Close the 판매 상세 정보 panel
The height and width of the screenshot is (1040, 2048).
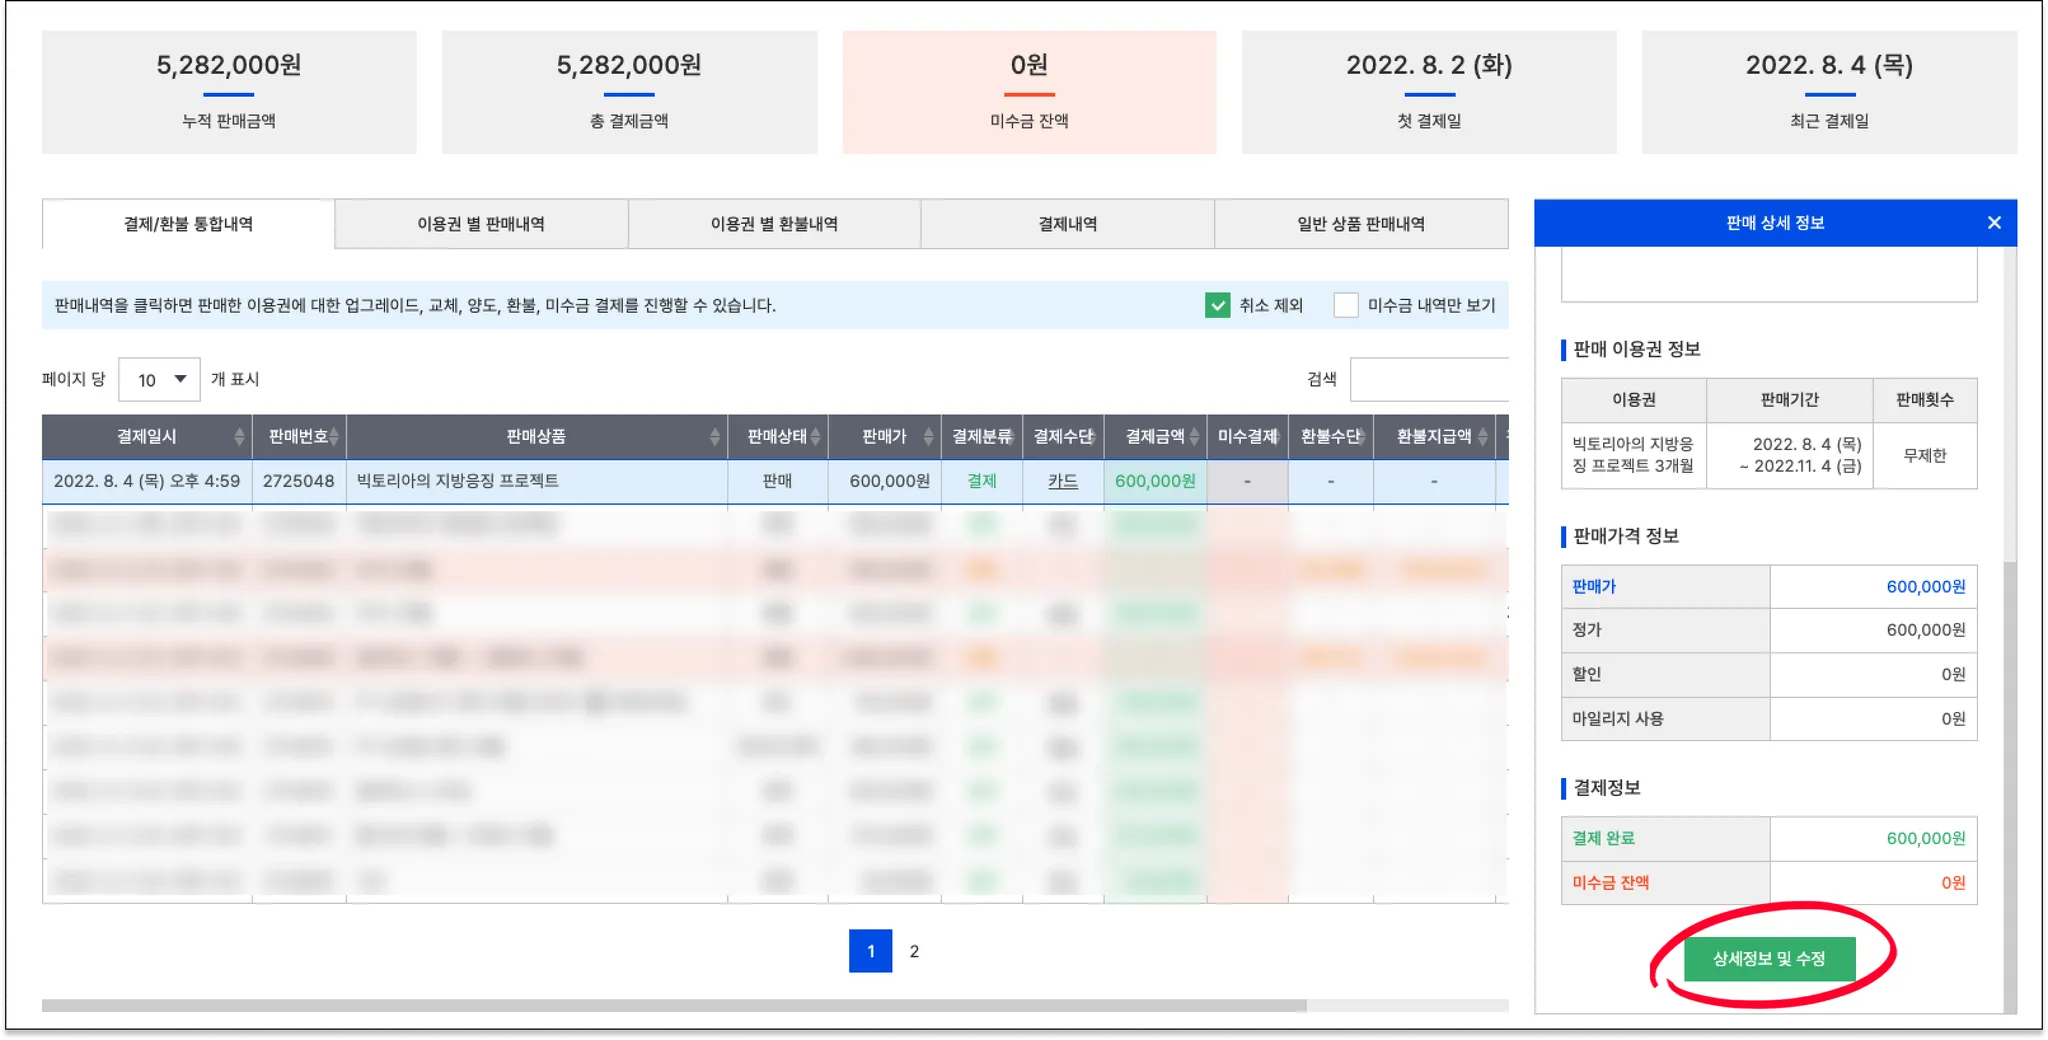point(1994,223)
